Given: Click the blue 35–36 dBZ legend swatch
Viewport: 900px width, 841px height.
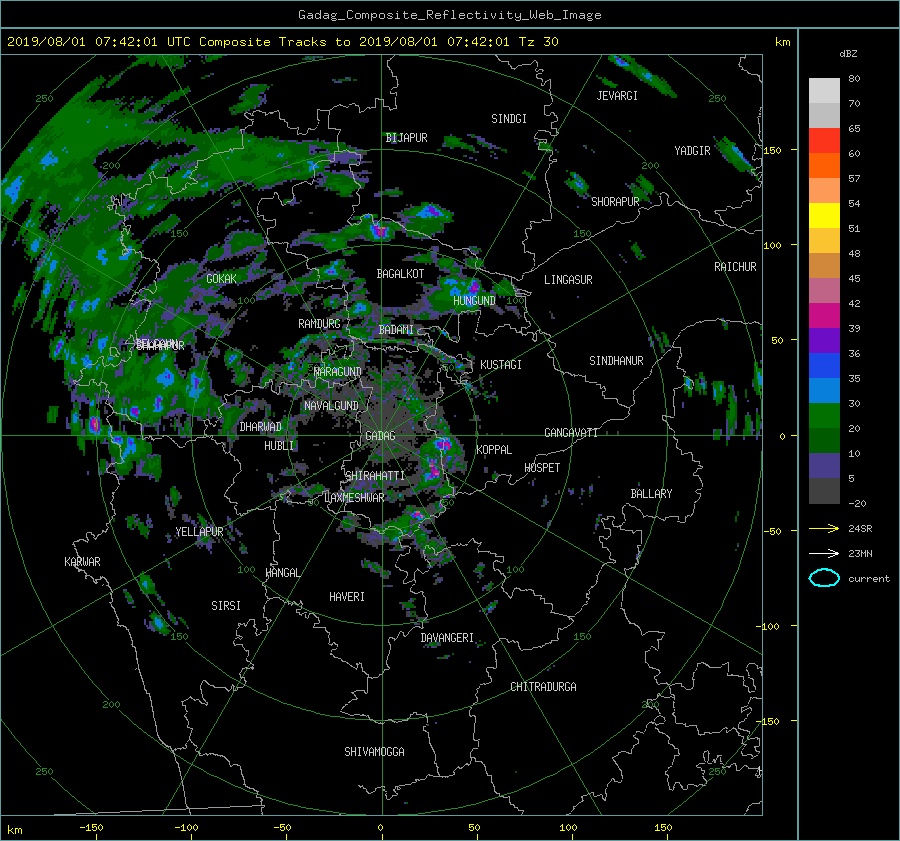Looking at the screenshot, I should [x=824, y=366].
